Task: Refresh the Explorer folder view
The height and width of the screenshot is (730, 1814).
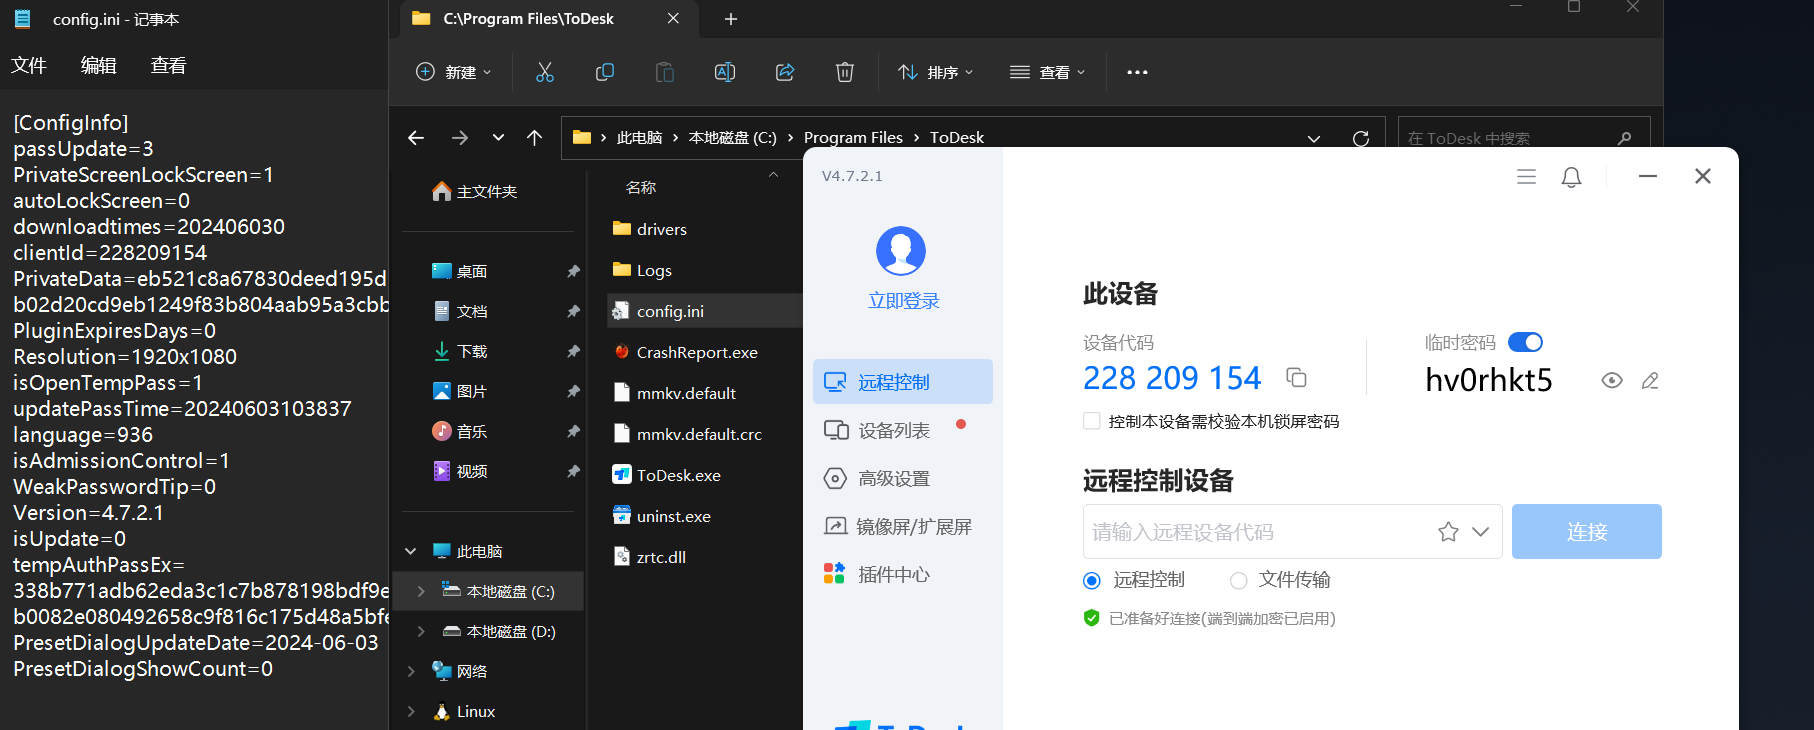Action: click(x=1361, y=138)
